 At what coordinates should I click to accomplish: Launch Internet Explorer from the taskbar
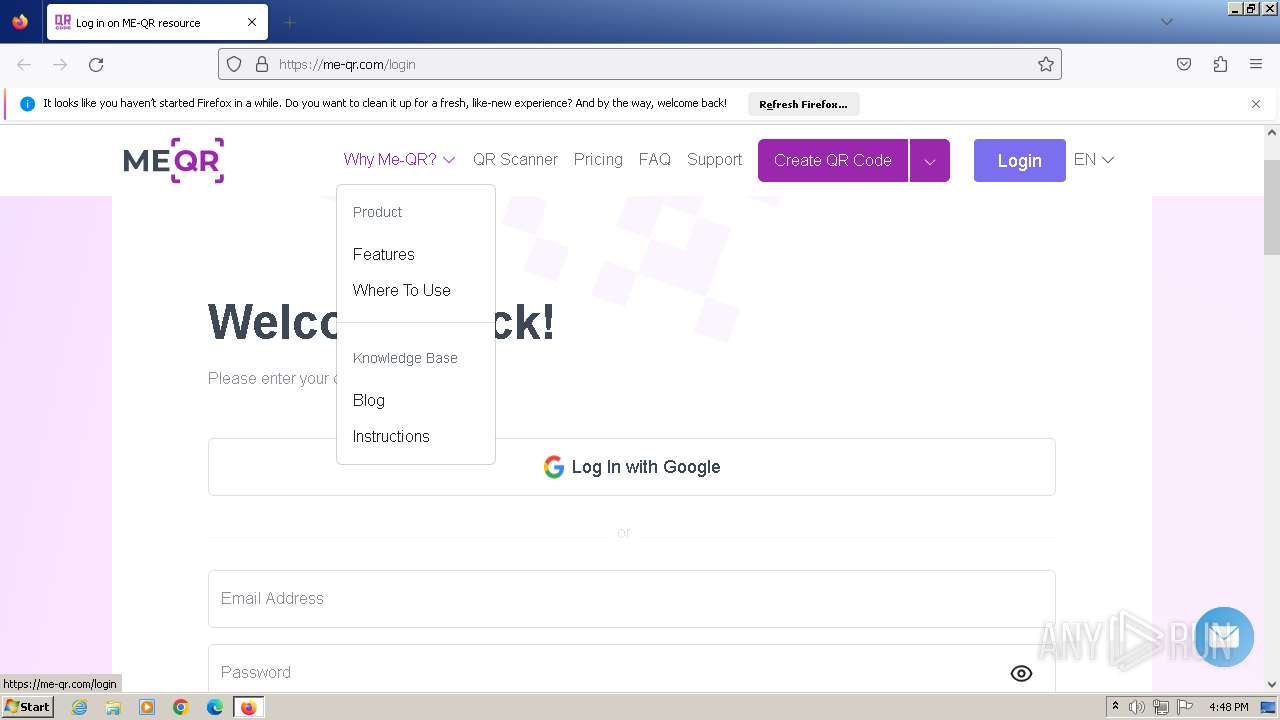click(79, 707)
